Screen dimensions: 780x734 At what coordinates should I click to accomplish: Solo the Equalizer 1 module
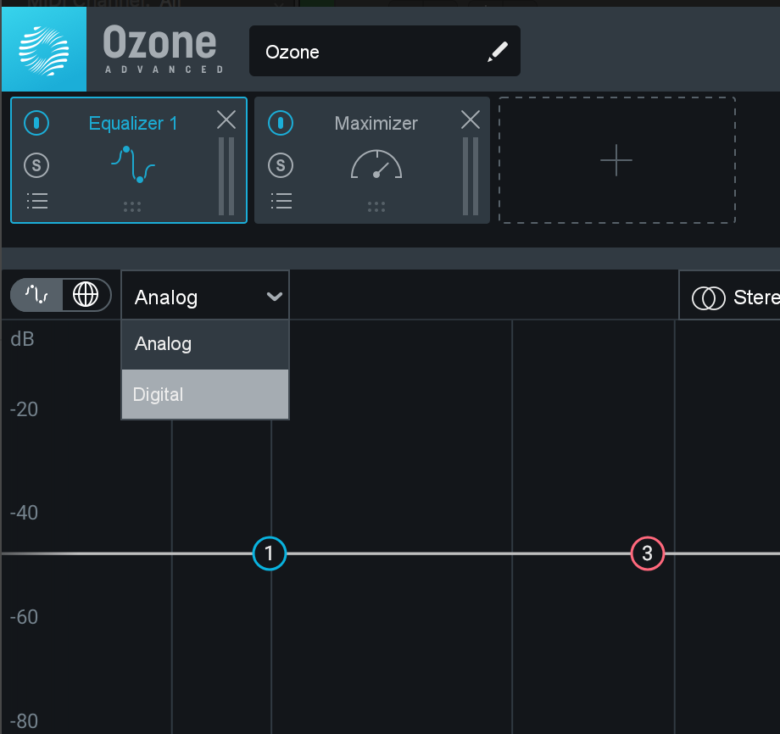pyautogui.click(x=36, y=165)
